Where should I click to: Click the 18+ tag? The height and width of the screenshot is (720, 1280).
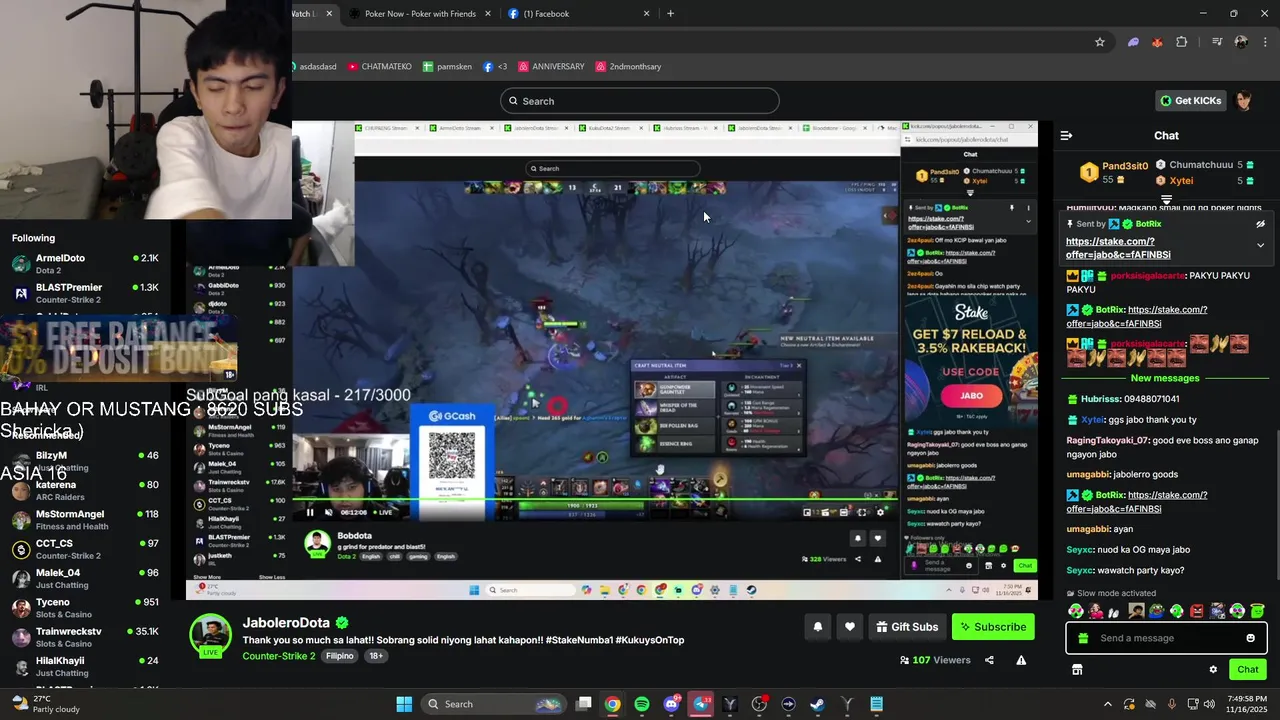coord(376,656)
